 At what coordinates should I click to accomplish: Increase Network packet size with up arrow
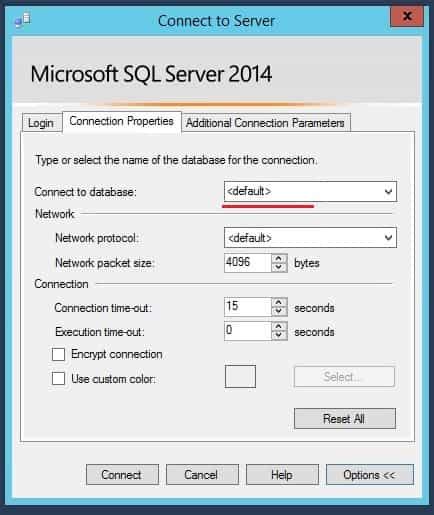tap(279, 258)
